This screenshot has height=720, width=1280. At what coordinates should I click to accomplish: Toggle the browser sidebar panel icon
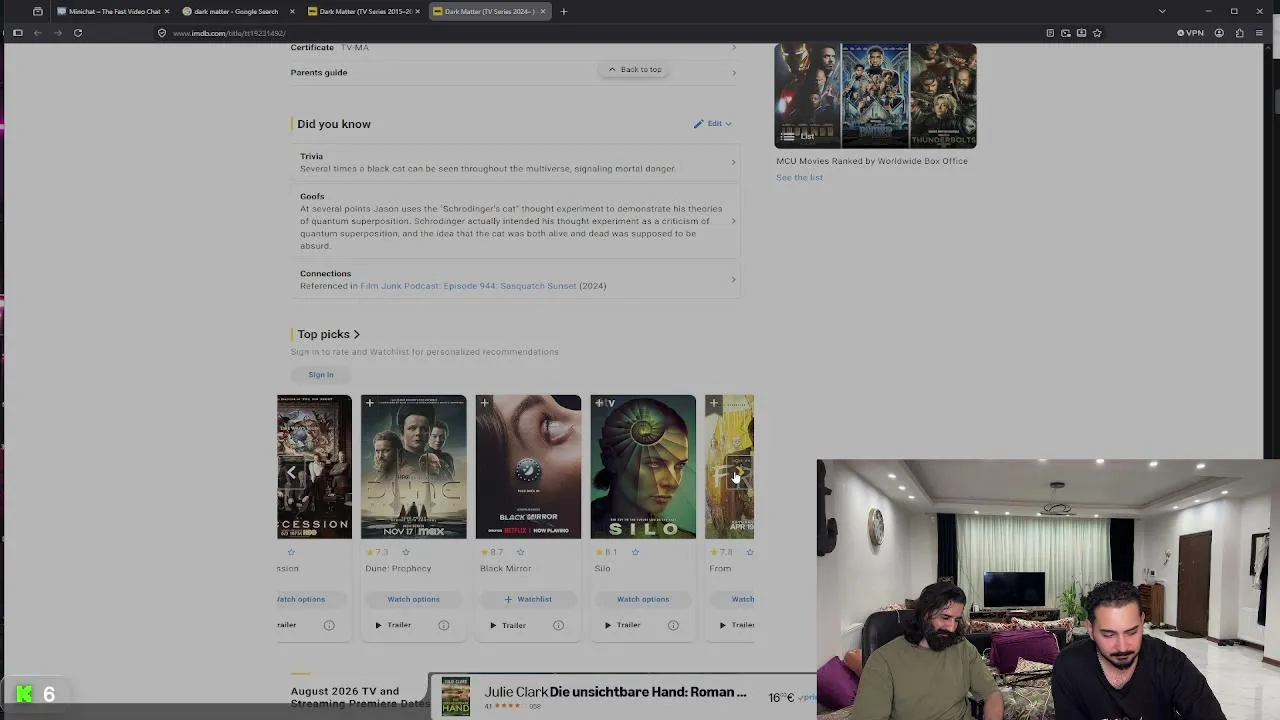pyautogui.click(x=17, y=33)
